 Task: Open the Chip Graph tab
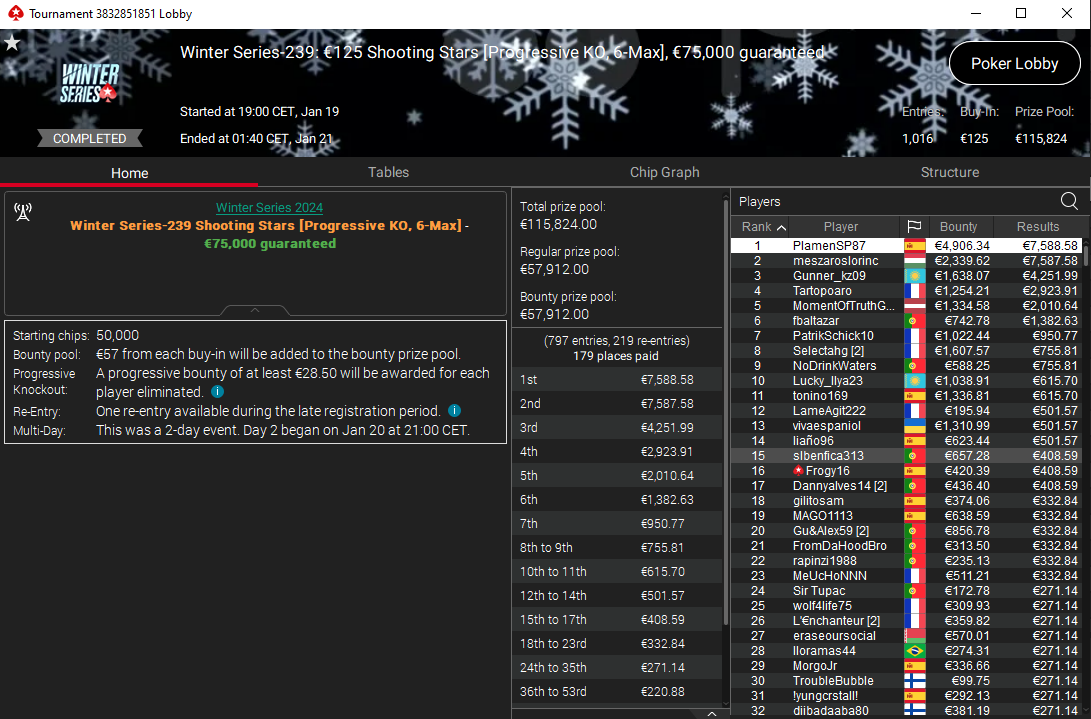(664, 172)
